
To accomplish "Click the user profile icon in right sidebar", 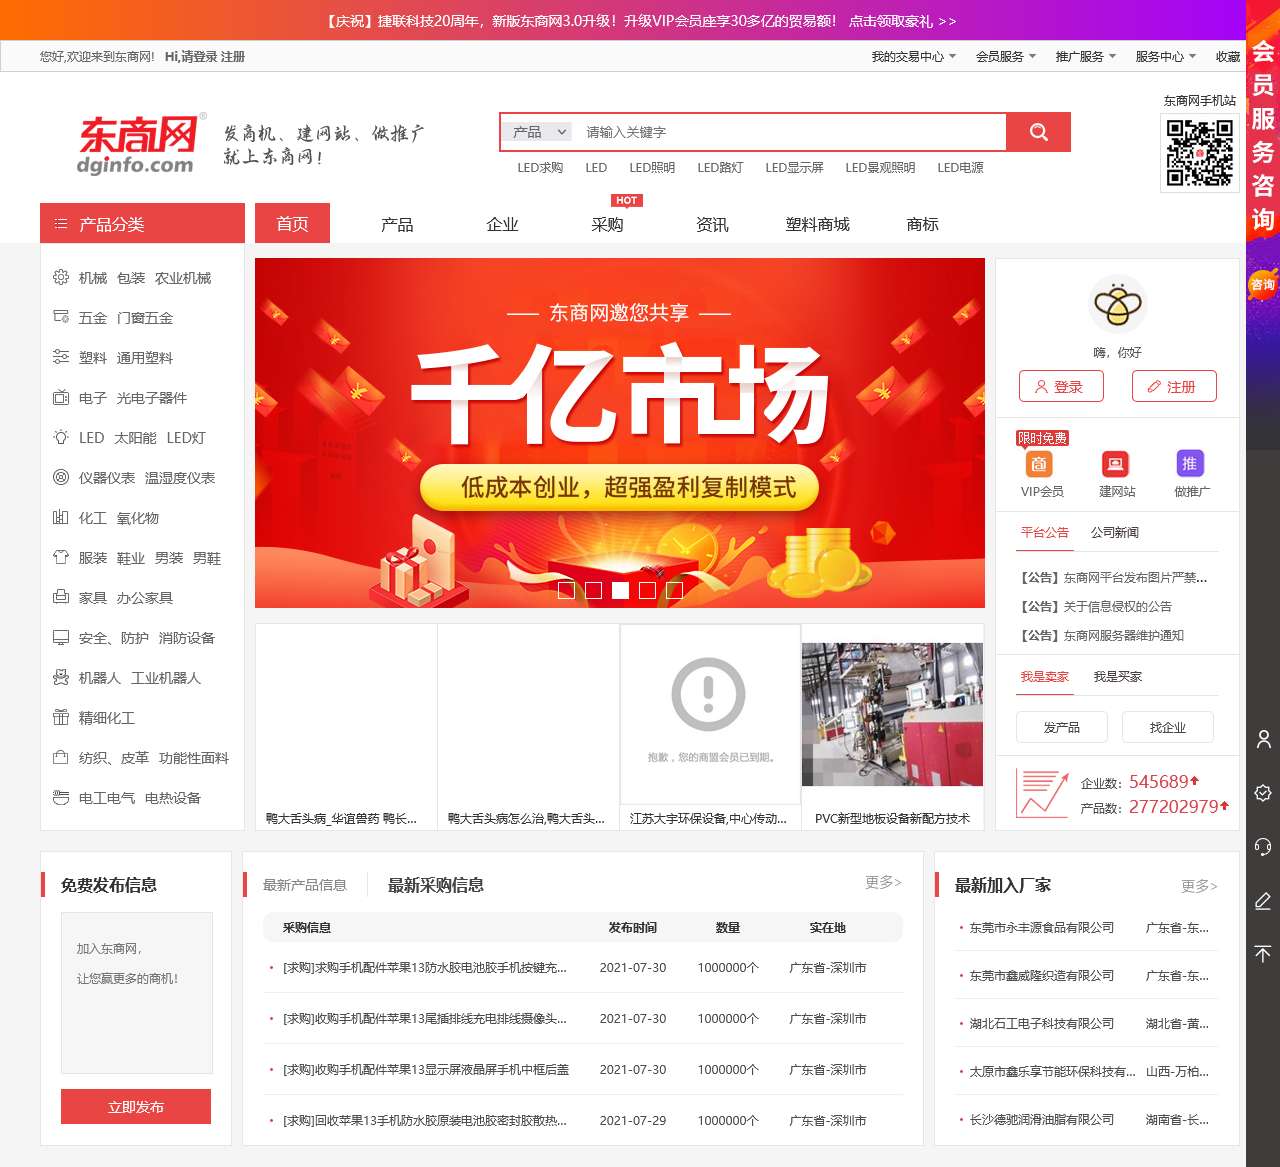I will [x=1263, y=740].
